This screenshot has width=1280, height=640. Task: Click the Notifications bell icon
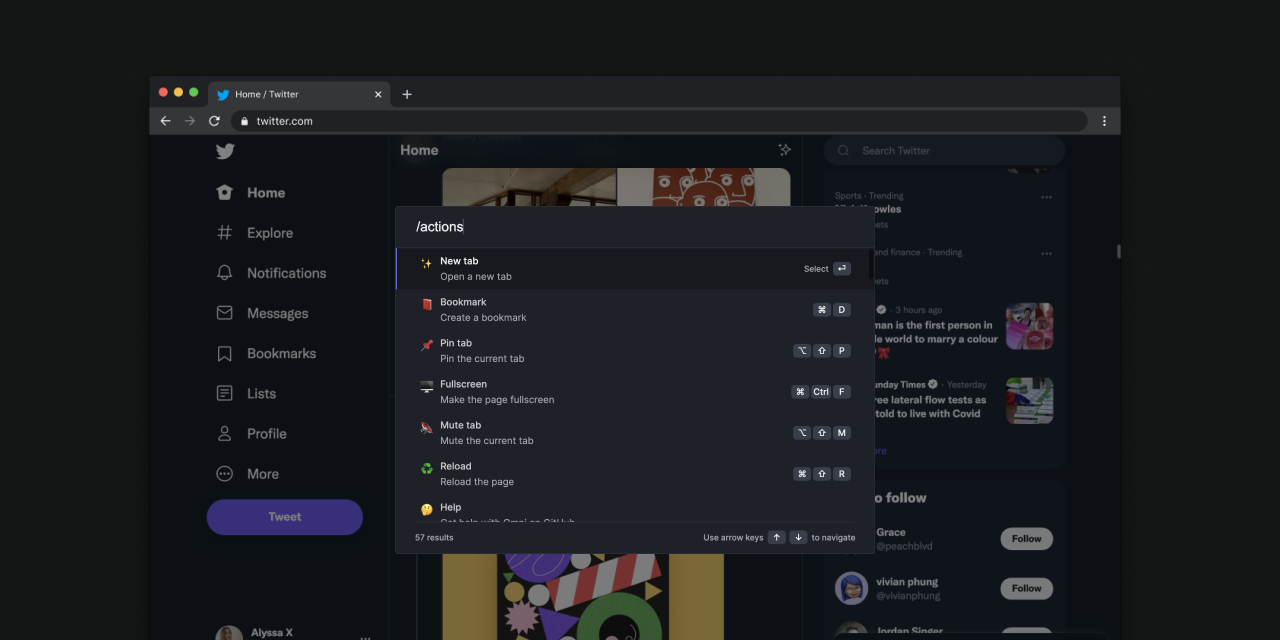click(x=225, y=273)
